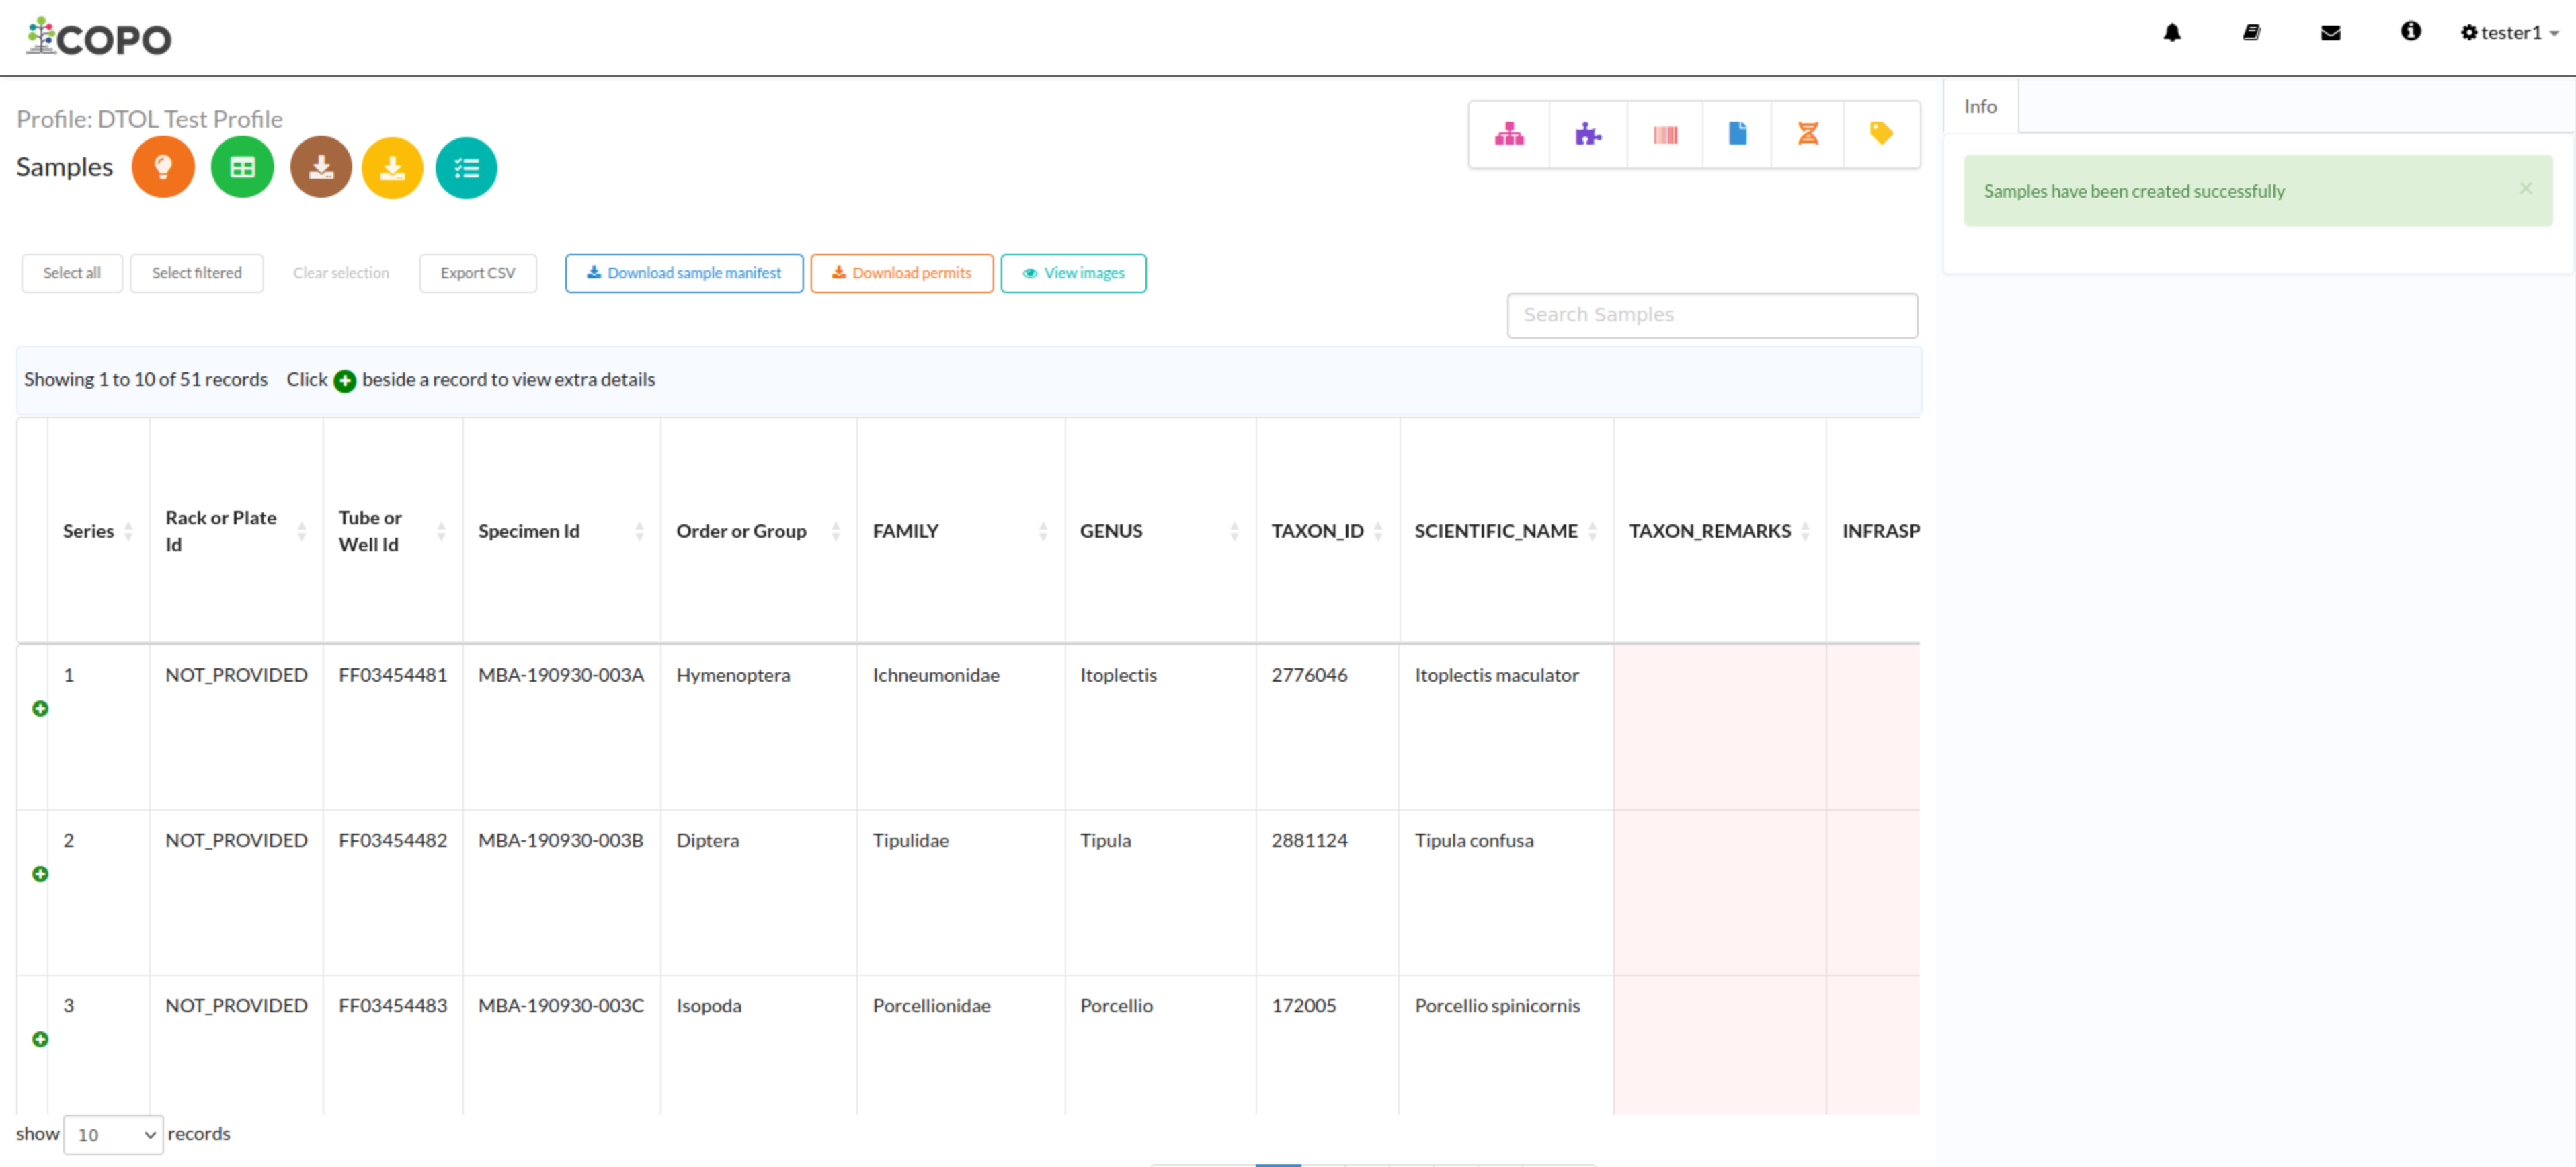Click the red barcode icon

point(1665,134)
